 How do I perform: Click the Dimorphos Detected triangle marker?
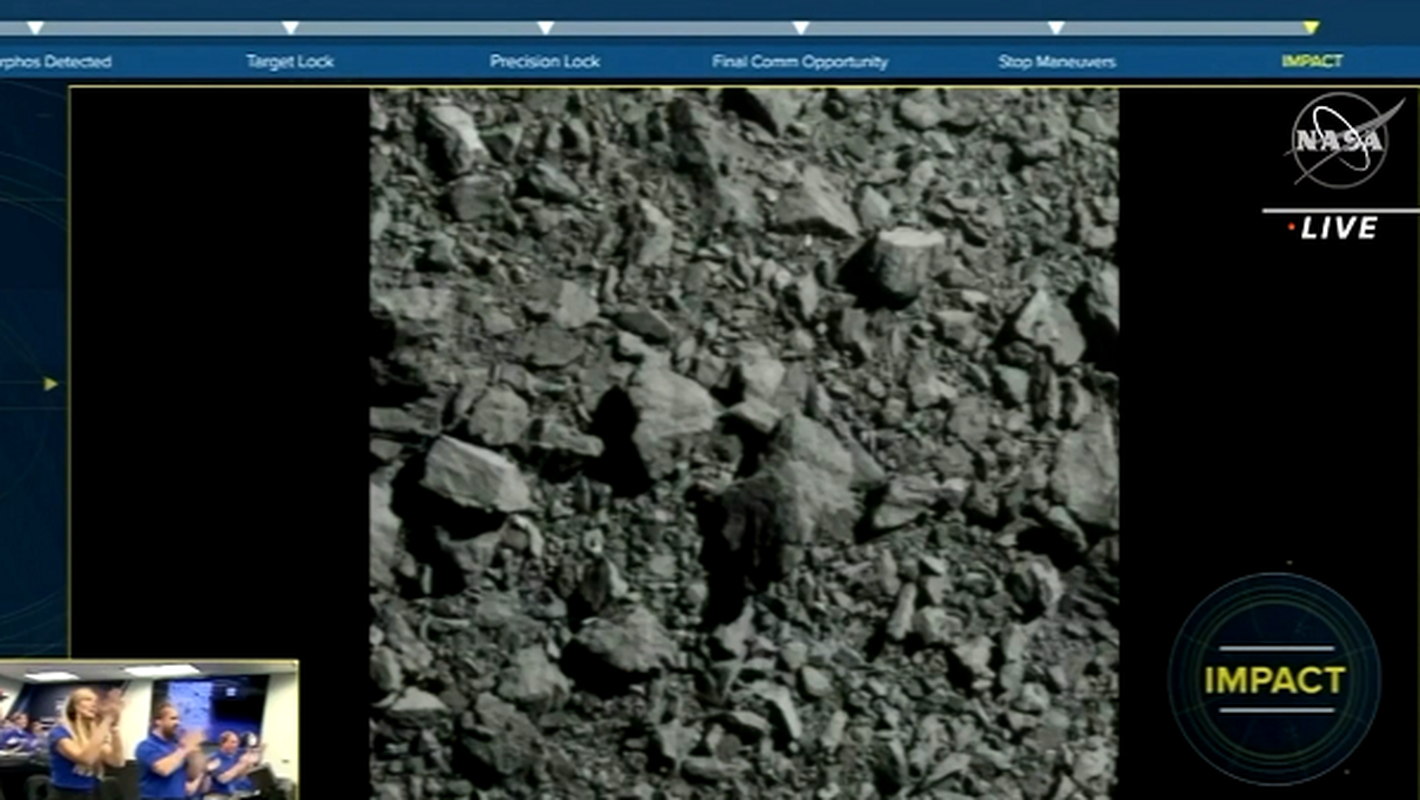35,27
